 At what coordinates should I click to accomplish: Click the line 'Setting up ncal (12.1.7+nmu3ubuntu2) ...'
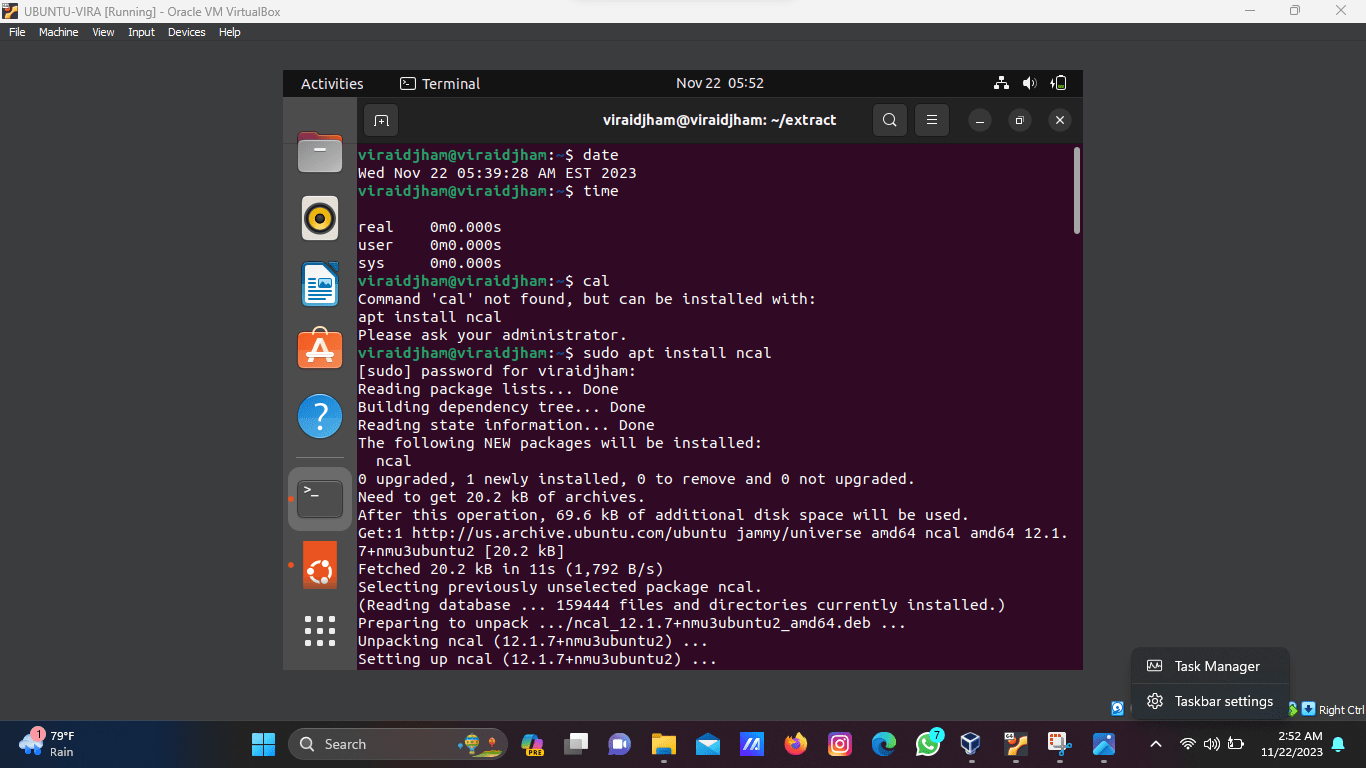coord(537,659)
